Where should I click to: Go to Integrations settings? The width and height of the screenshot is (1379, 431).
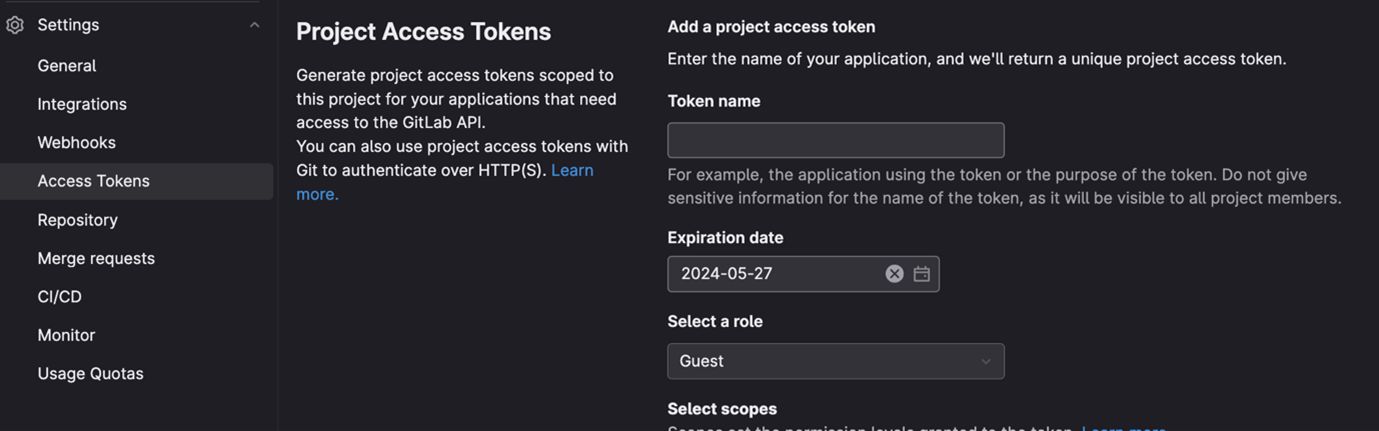point(82,104)
